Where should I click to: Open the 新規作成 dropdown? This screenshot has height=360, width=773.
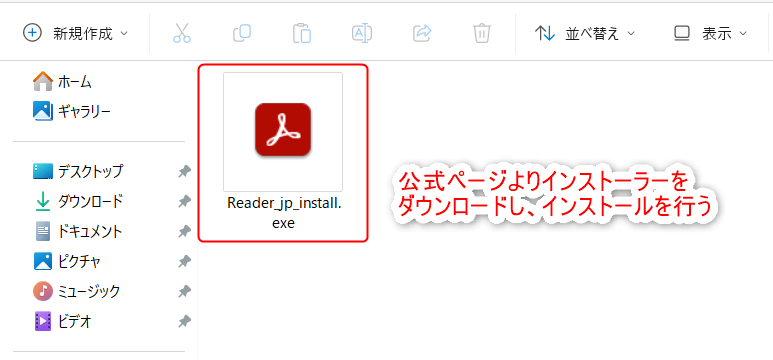pyautogui.click(x=75, y=34)
